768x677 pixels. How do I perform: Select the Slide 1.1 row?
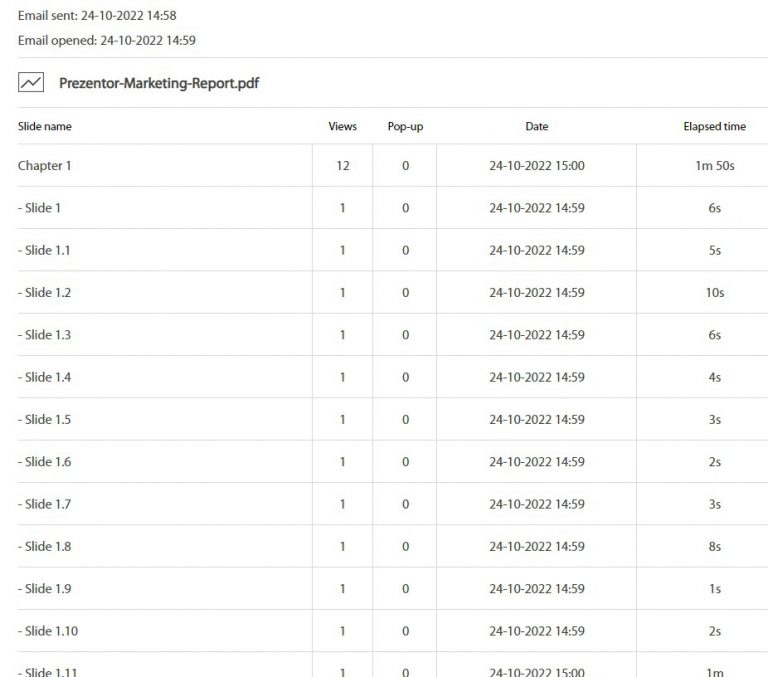(x=393, y=250)
